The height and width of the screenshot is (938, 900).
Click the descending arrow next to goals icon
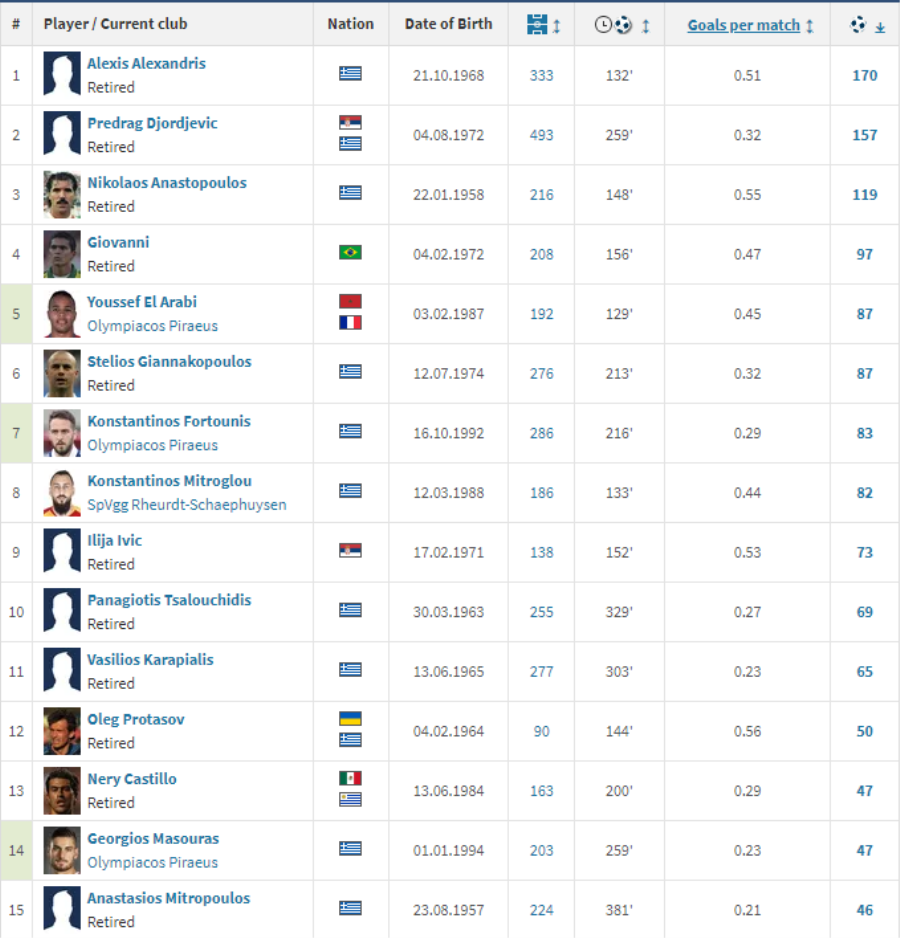pos(880,27)
